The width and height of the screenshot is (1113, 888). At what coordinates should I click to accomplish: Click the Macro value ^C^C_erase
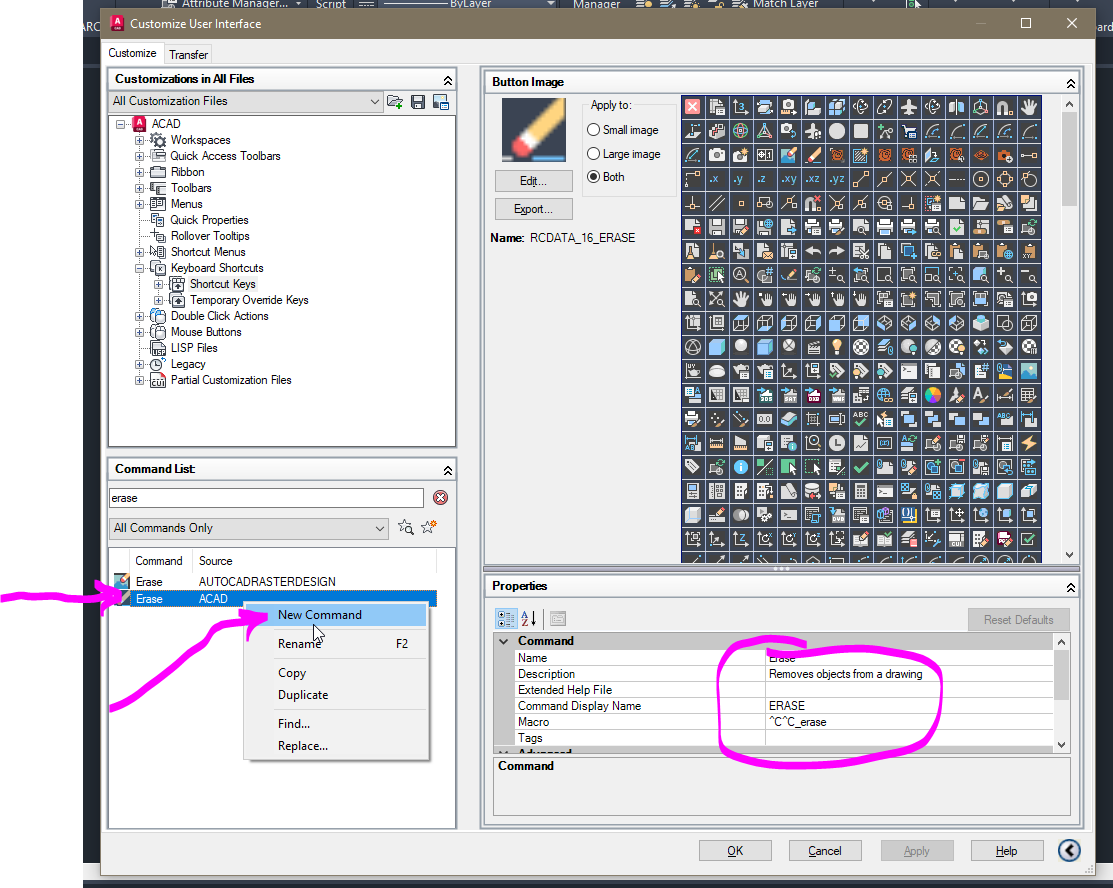point(798,722)
